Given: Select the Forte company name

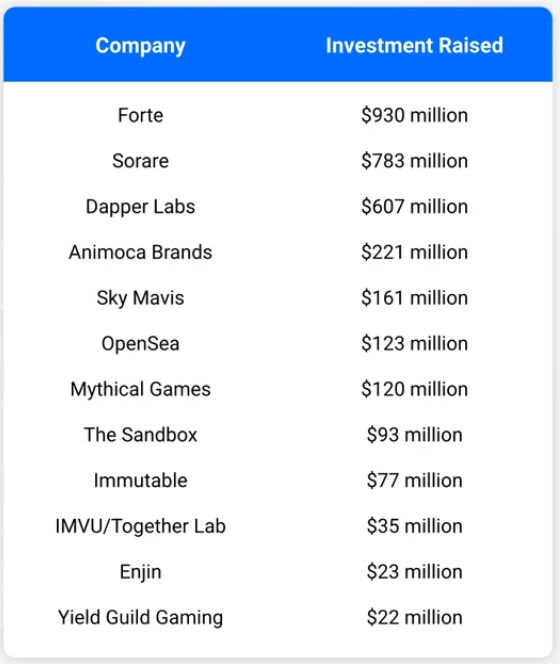Looking at the screenshot, I should (x=140, y=115).
